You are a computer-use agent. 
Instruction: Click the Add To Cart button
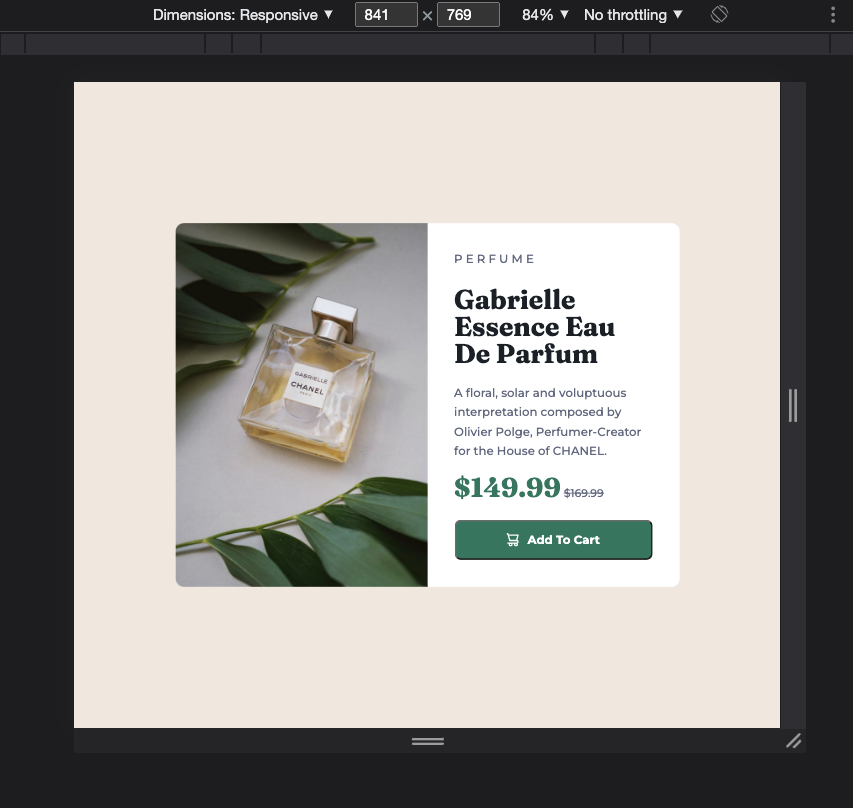tap(553, 540)
